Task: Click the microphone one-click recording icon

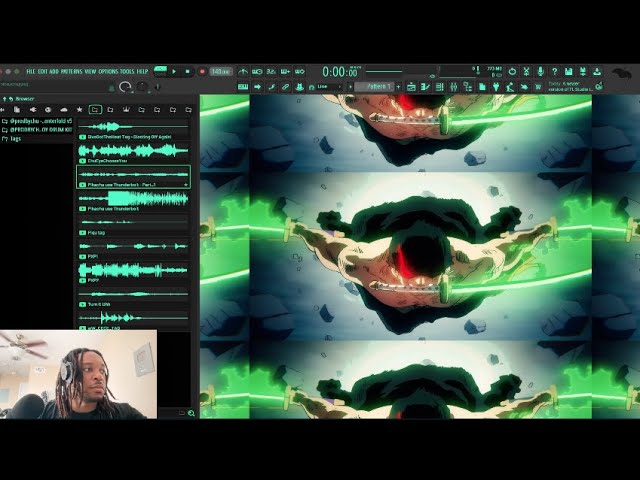Action: [540, 72]
